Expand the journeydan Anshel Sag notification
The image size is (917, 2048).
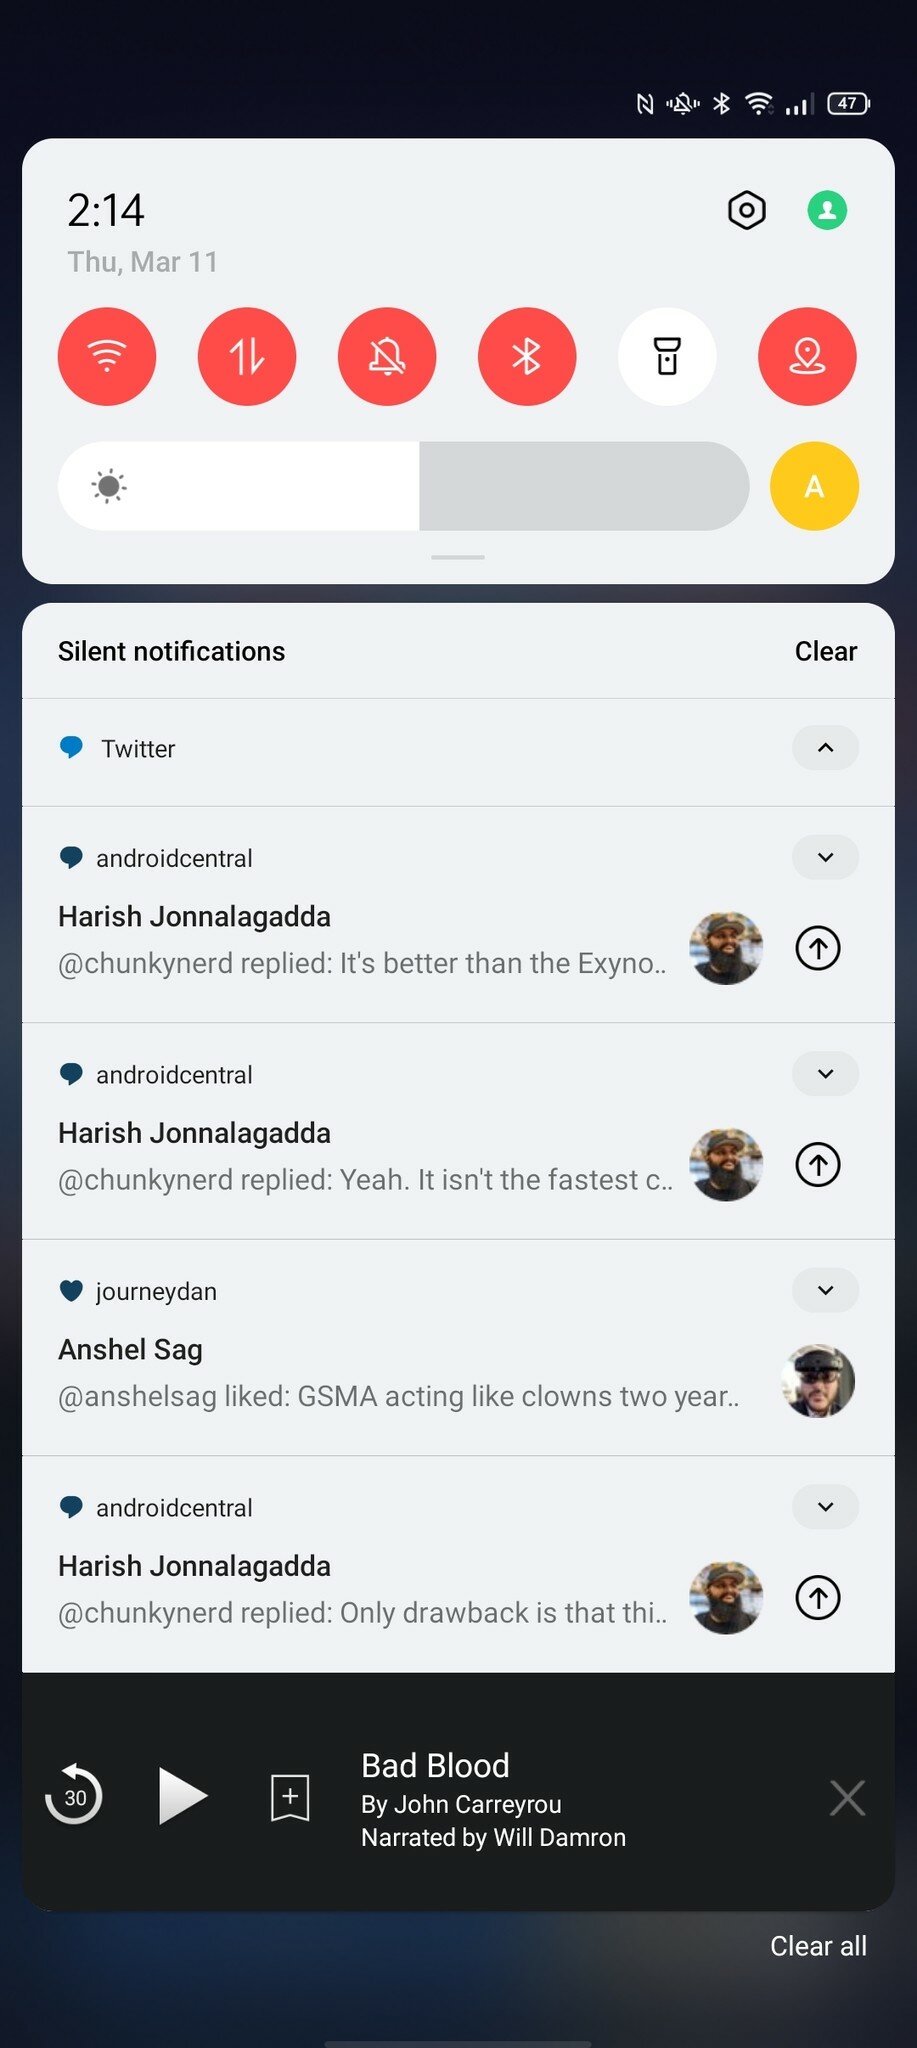825,1290
